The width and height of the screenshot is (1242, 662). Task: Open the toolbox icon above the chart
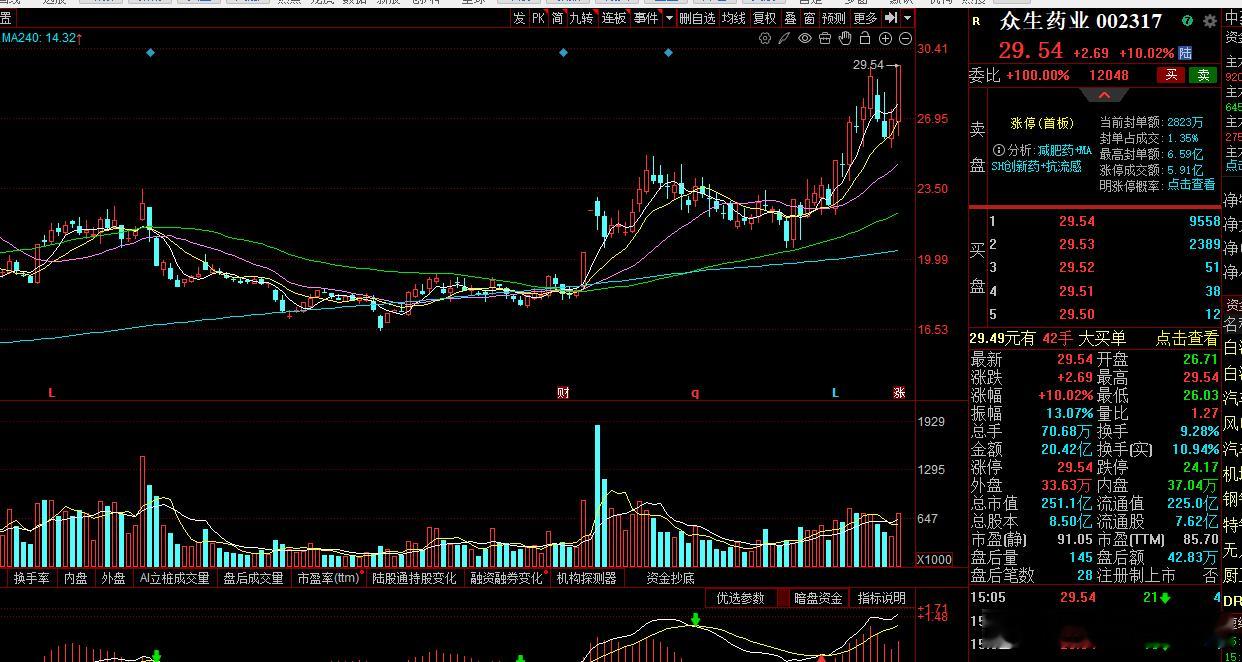pyautogui.click(x=825, y=38)
